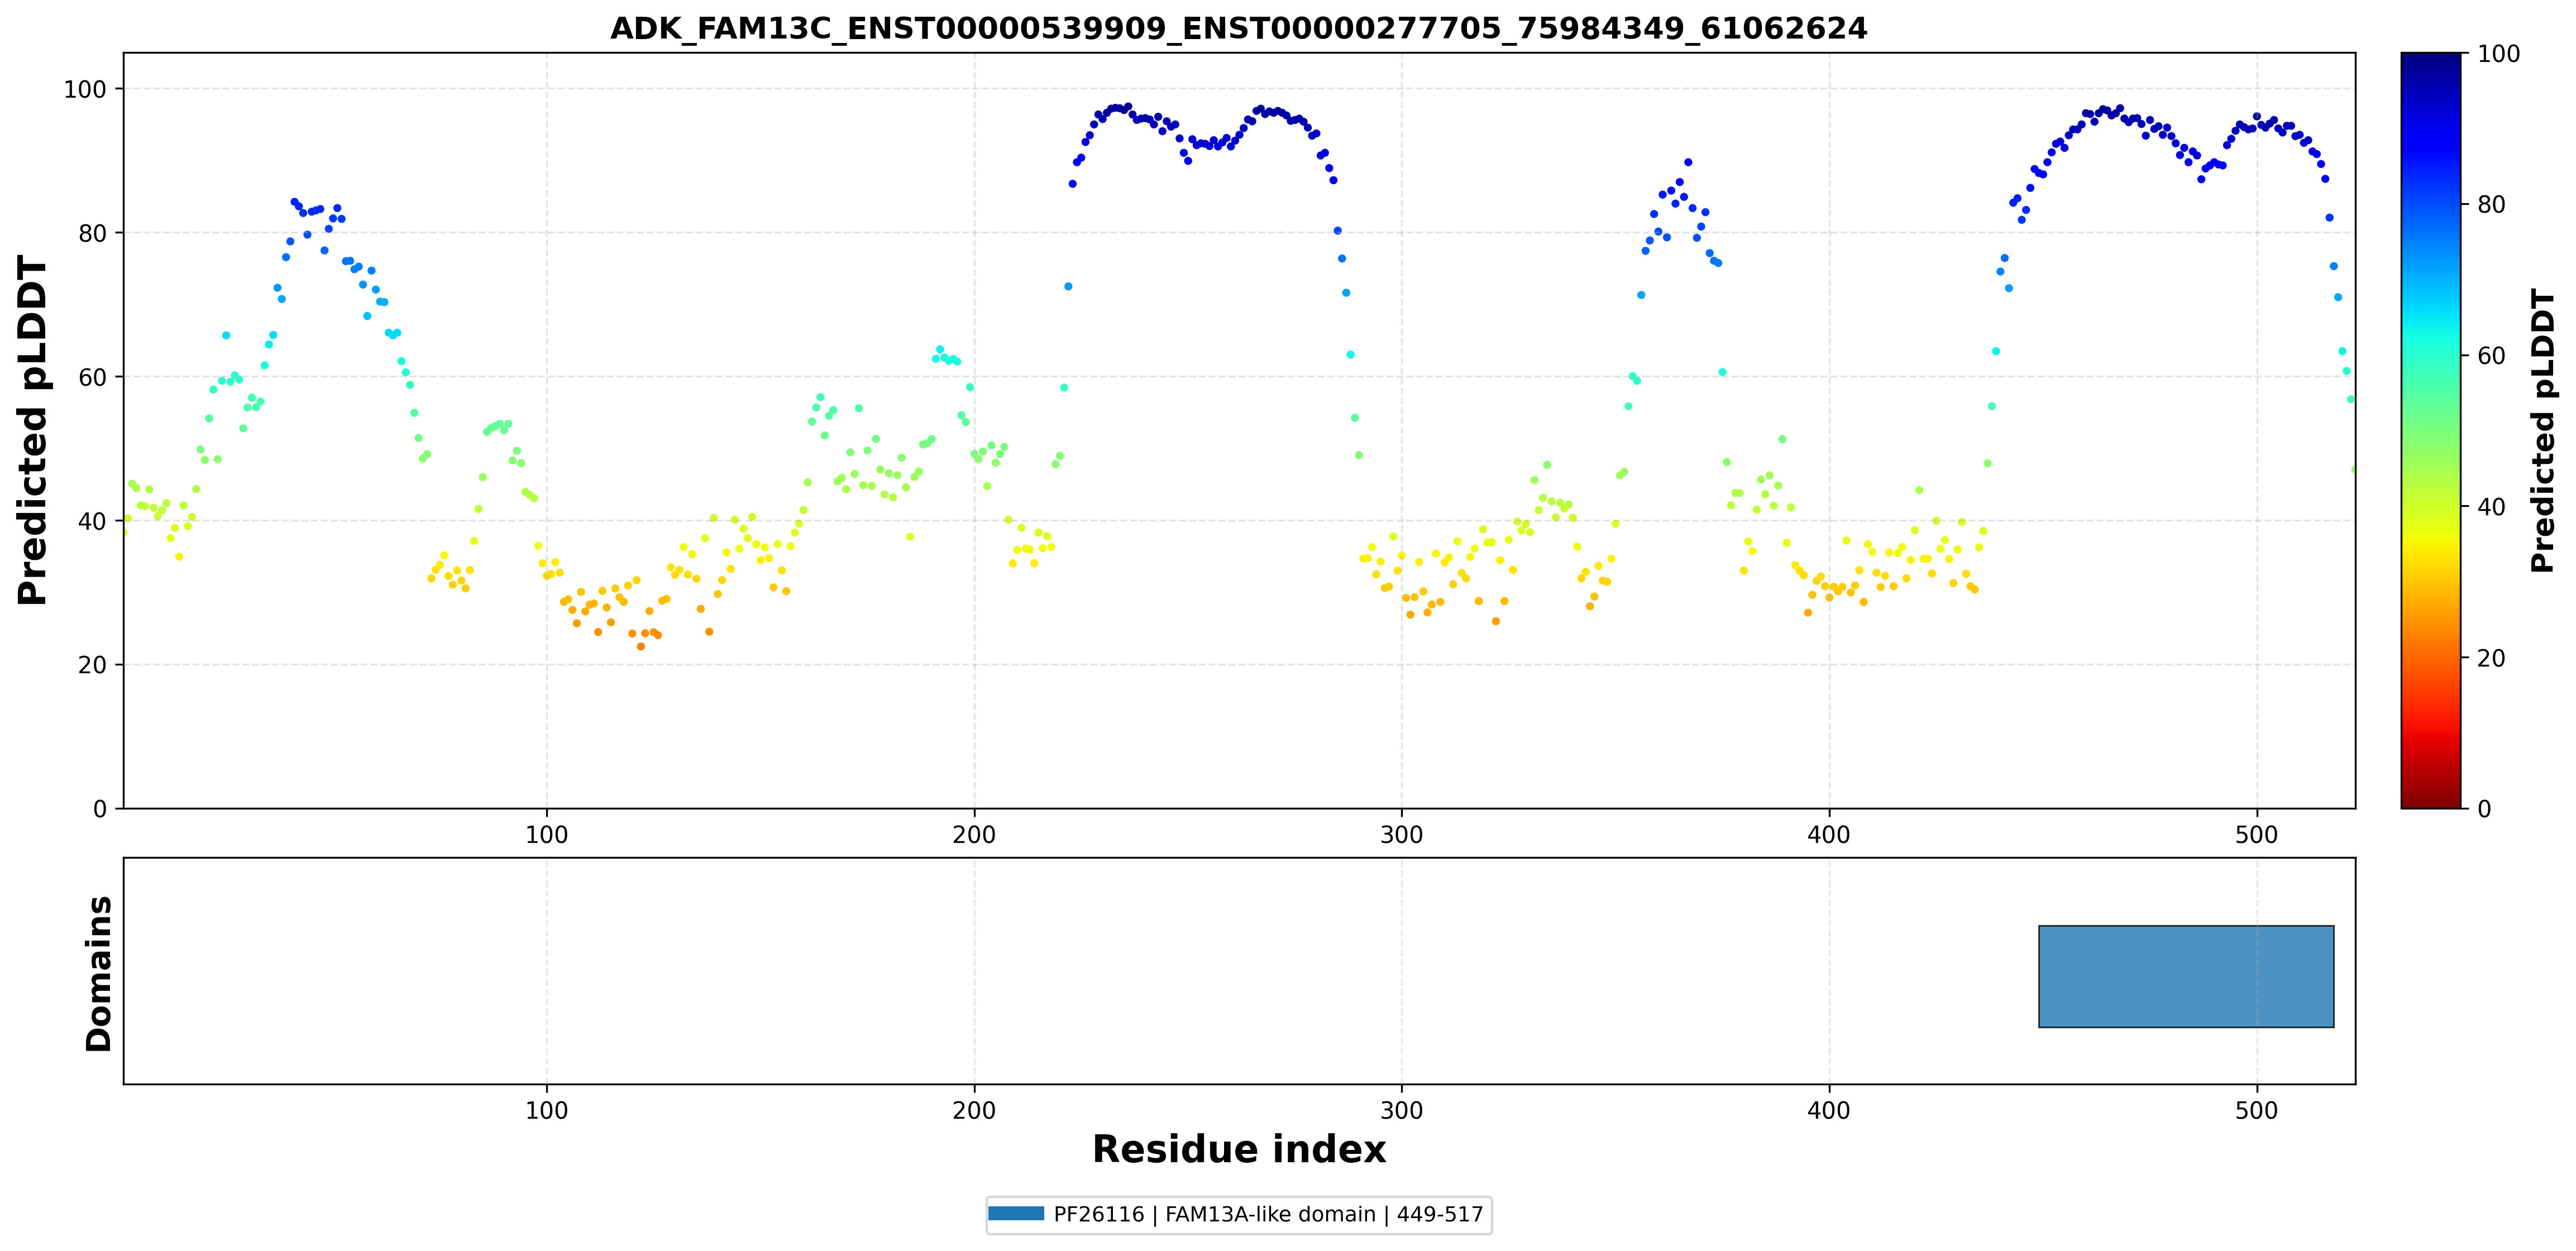2576x1251 pixels.
Task: Click the Domains axis label
Action: pos(98,973)
